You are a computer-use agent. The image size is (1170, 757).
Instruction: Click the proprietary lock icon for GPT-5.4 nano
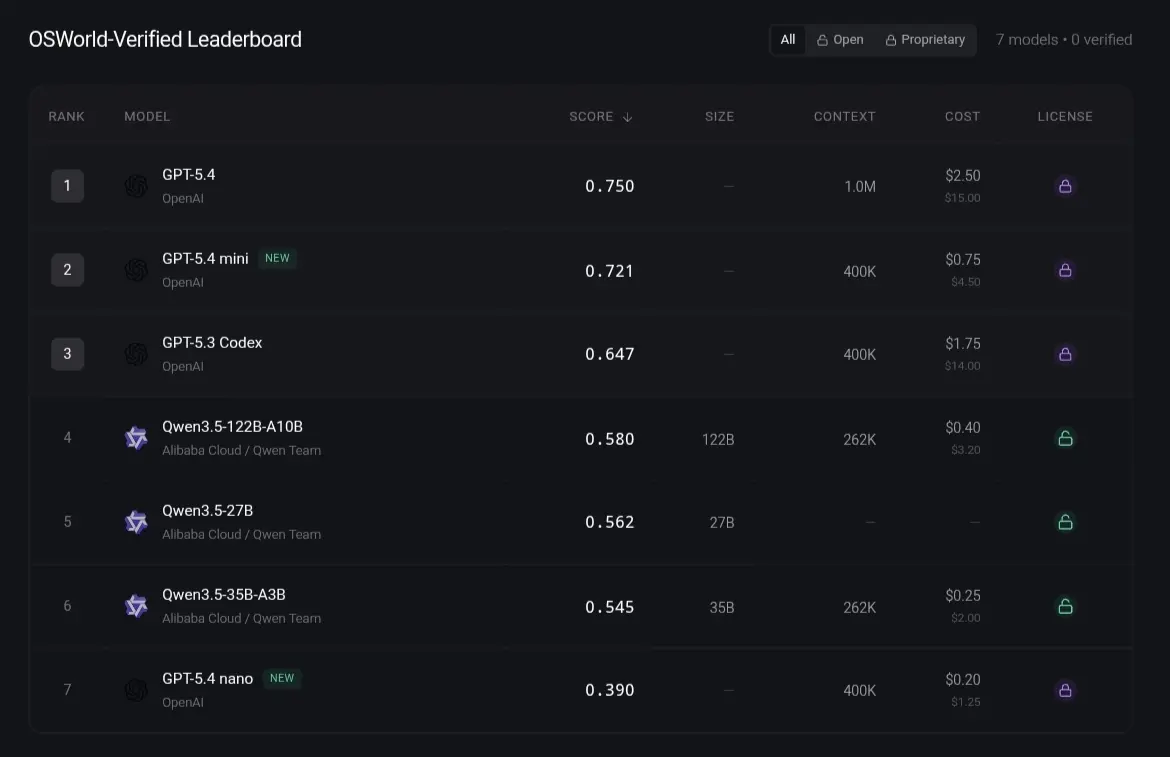click(x=1065, y=690)
